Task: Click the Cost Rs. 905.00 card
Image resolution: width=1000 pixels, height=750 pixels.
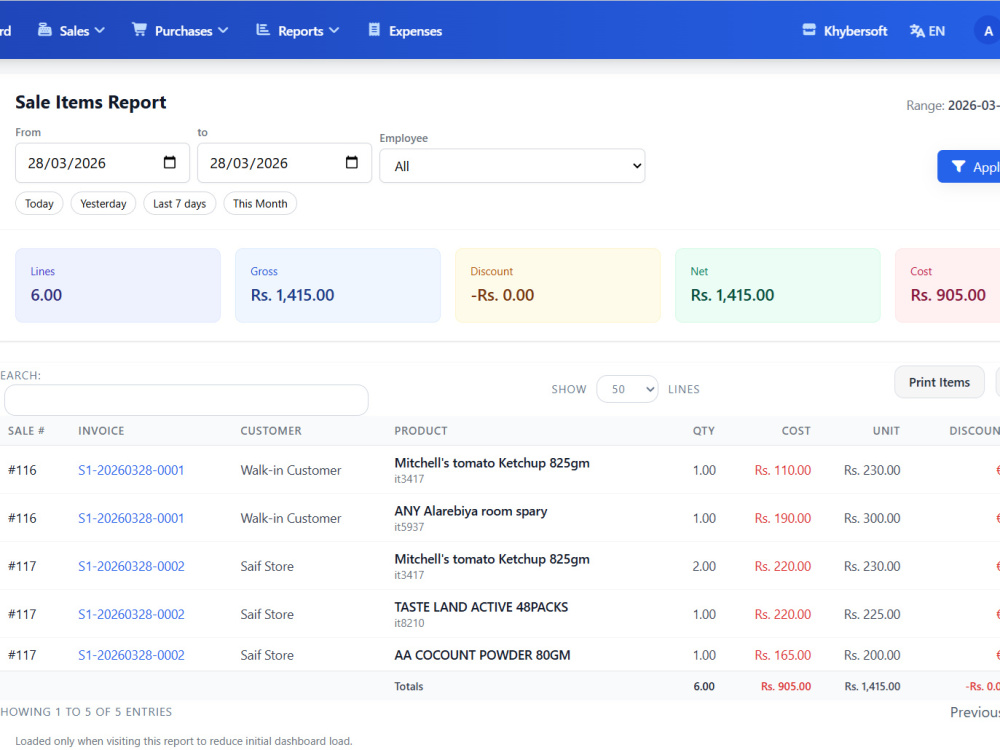Action: [948, 285]
